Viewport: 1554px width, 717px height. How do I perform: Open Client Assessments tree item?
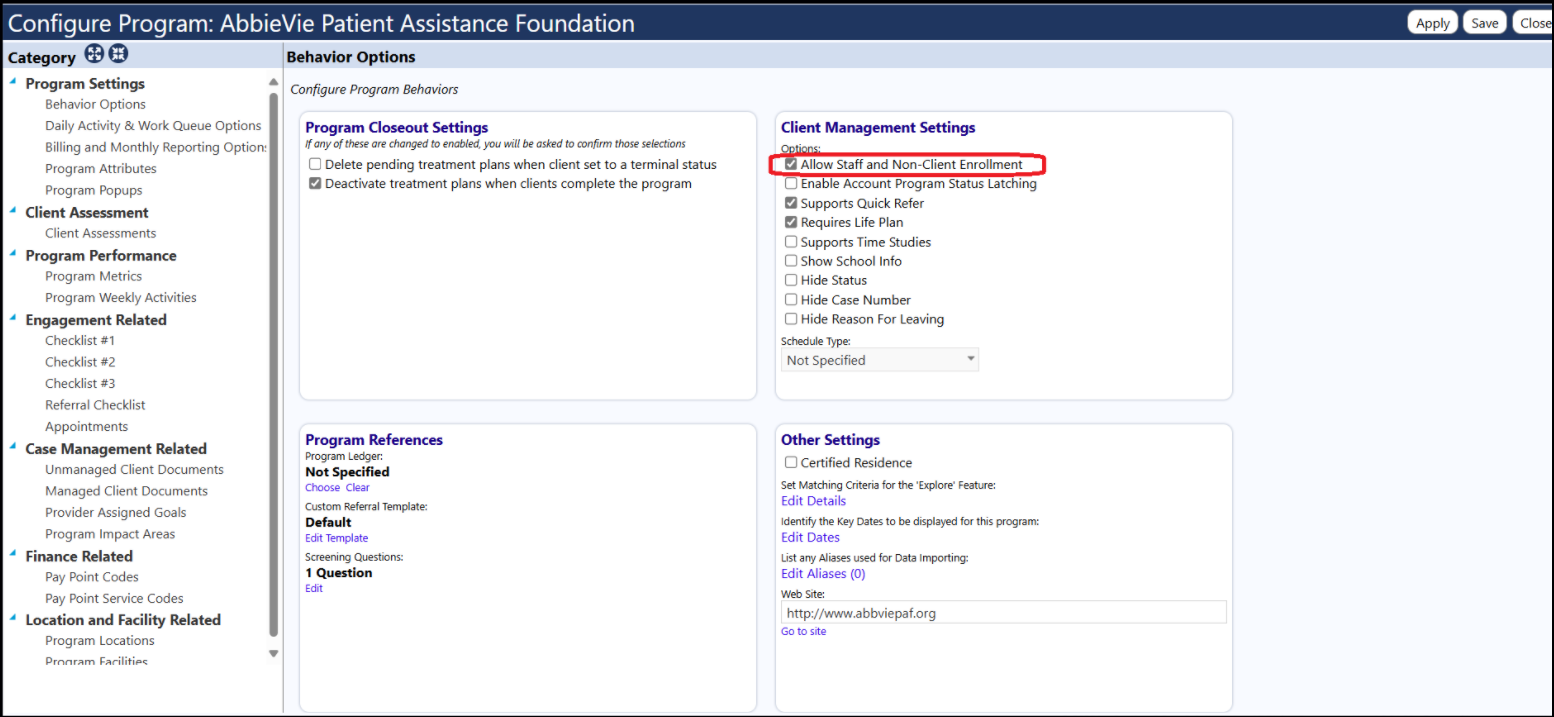click(x=101, y=233)
